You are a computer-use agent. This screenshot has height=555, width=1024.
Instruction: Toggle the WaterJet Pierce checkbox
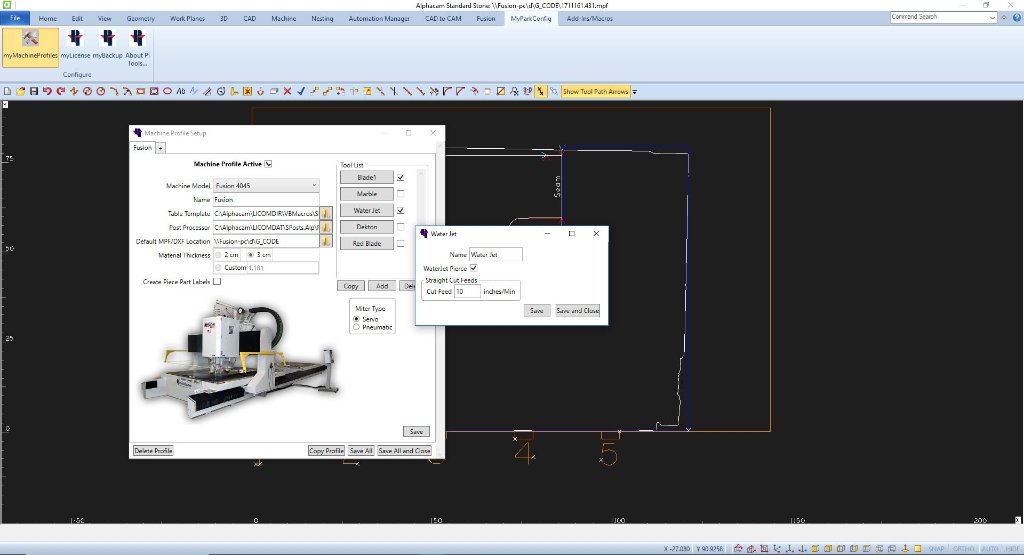point(473,268)
